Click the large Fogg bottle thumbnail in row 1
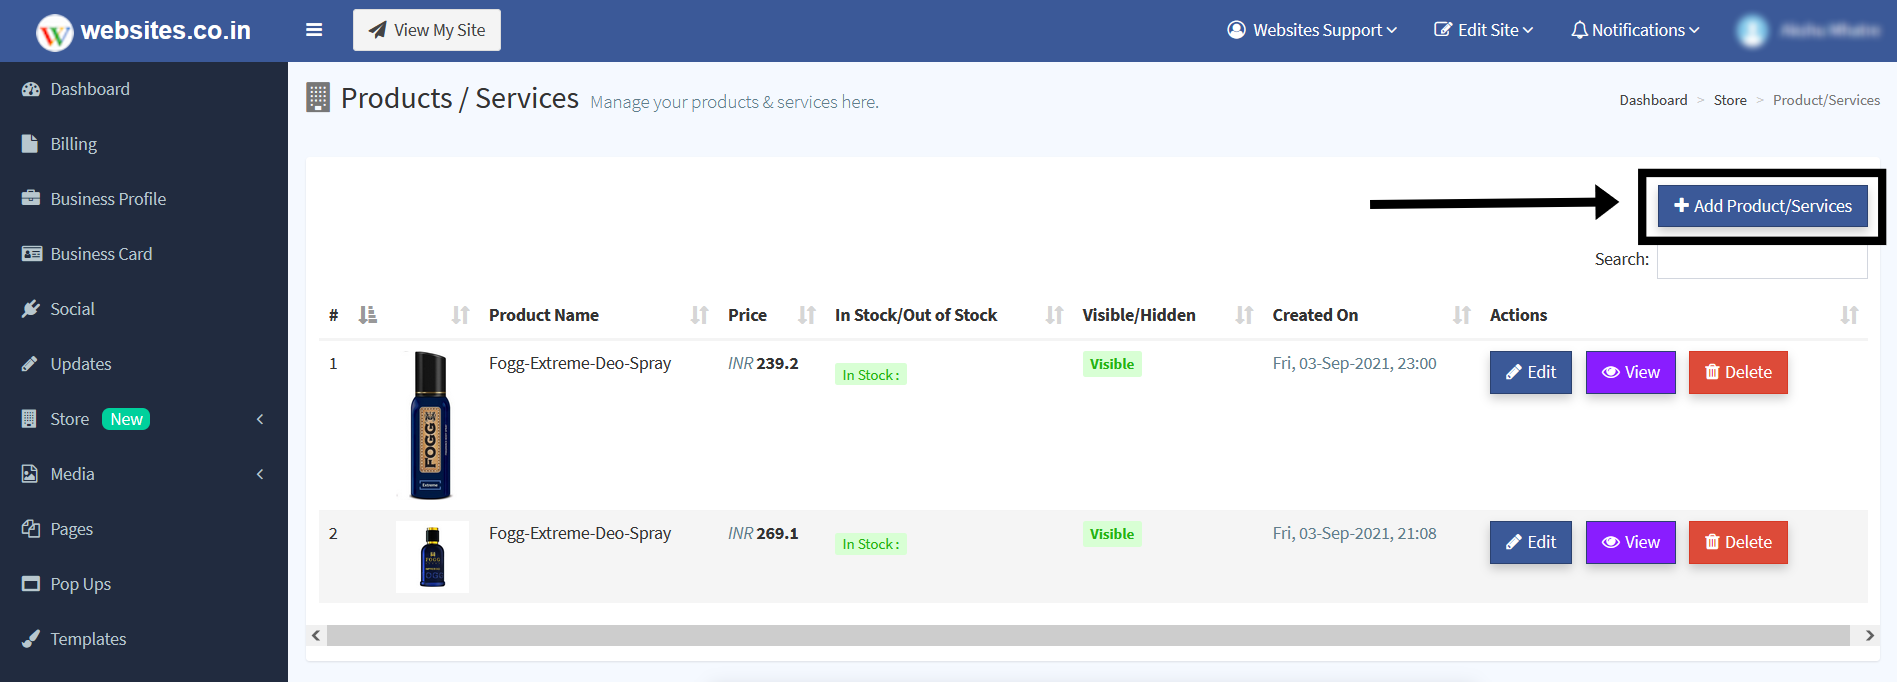Image resolution: width=1897 pixels, height=682 pixels. tap(431, 425)
